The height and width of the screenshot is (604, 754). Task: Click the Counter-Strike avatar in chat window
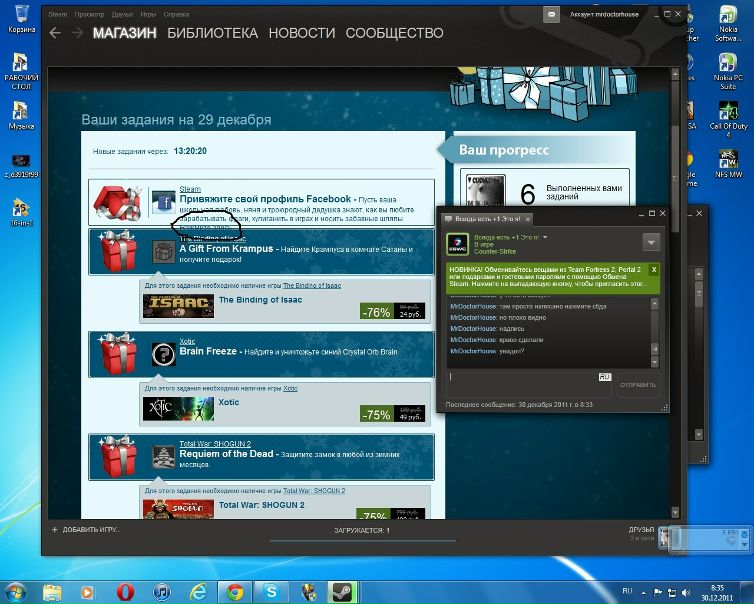[454, 243]
